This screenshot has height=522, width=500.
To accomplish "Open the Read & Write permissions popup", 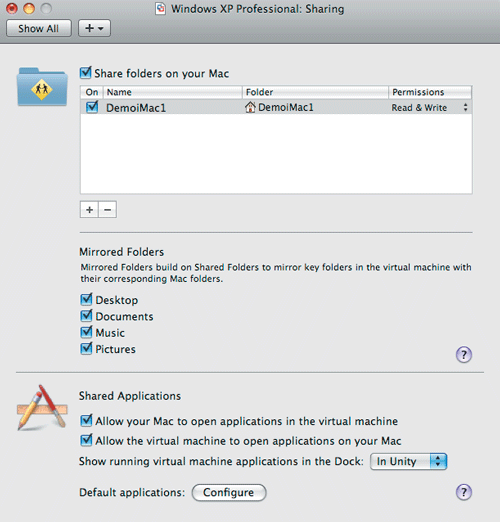I will pyautogui.click(x=430, y=107).
